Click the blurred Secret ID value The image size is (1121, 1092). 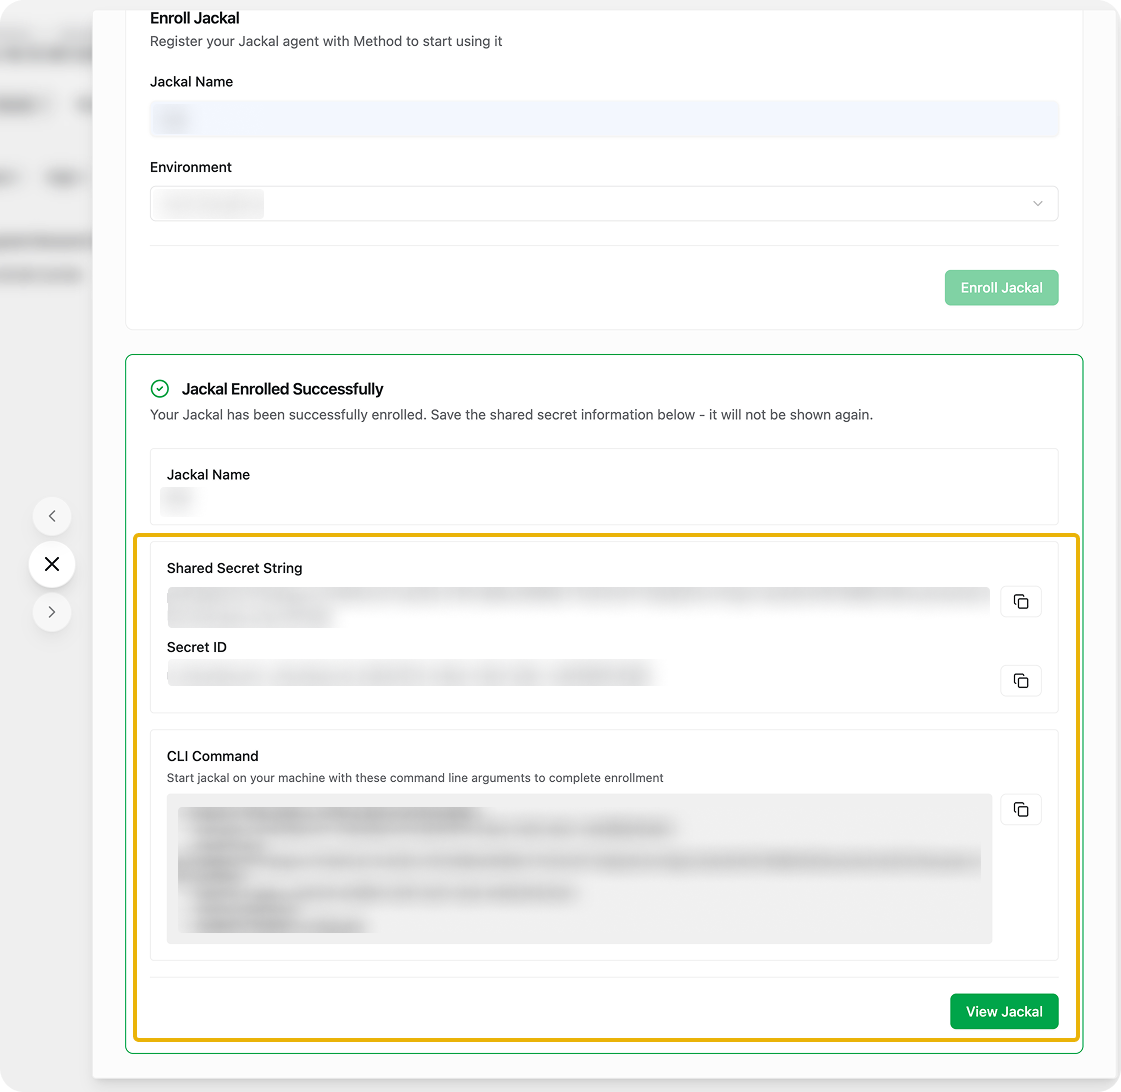[410, 674]
